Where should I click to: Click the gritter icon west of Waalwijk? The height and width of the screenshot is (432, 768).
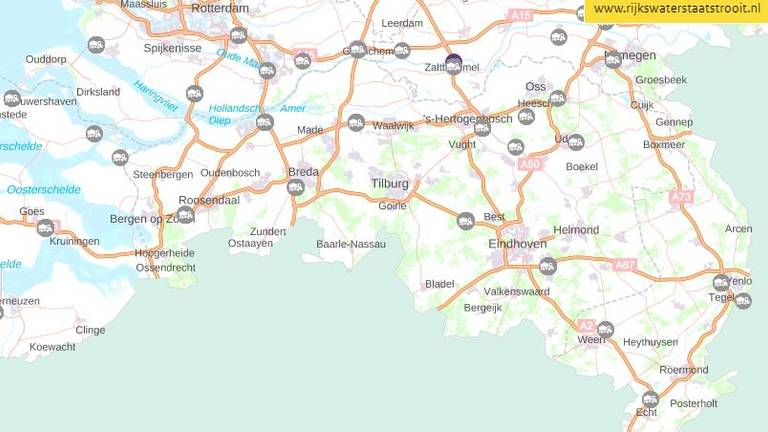356,122
